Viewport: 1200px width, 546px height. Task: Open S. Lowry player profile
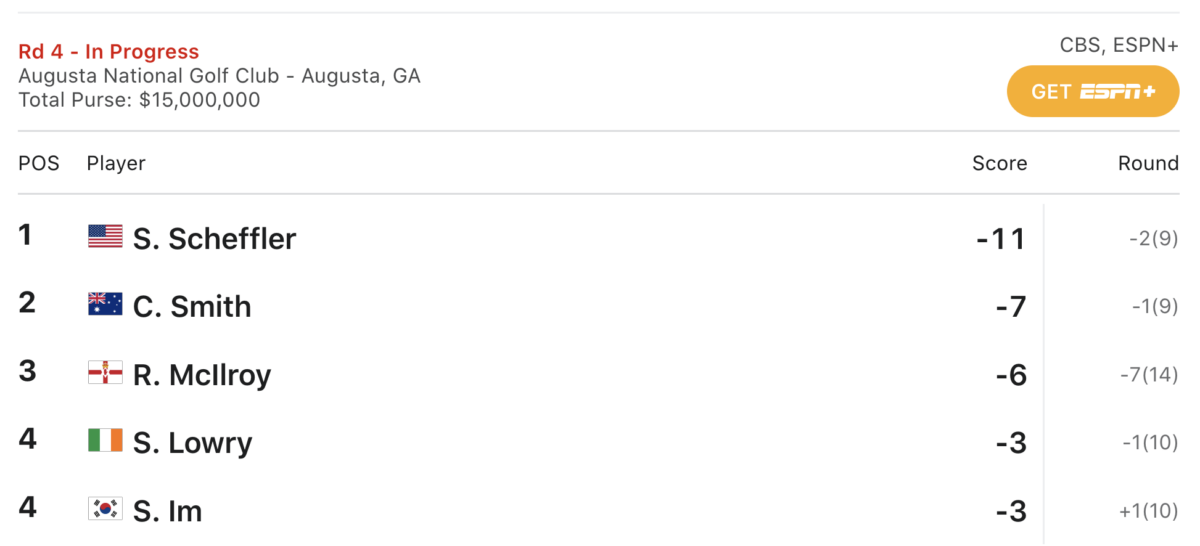(192, 442)
